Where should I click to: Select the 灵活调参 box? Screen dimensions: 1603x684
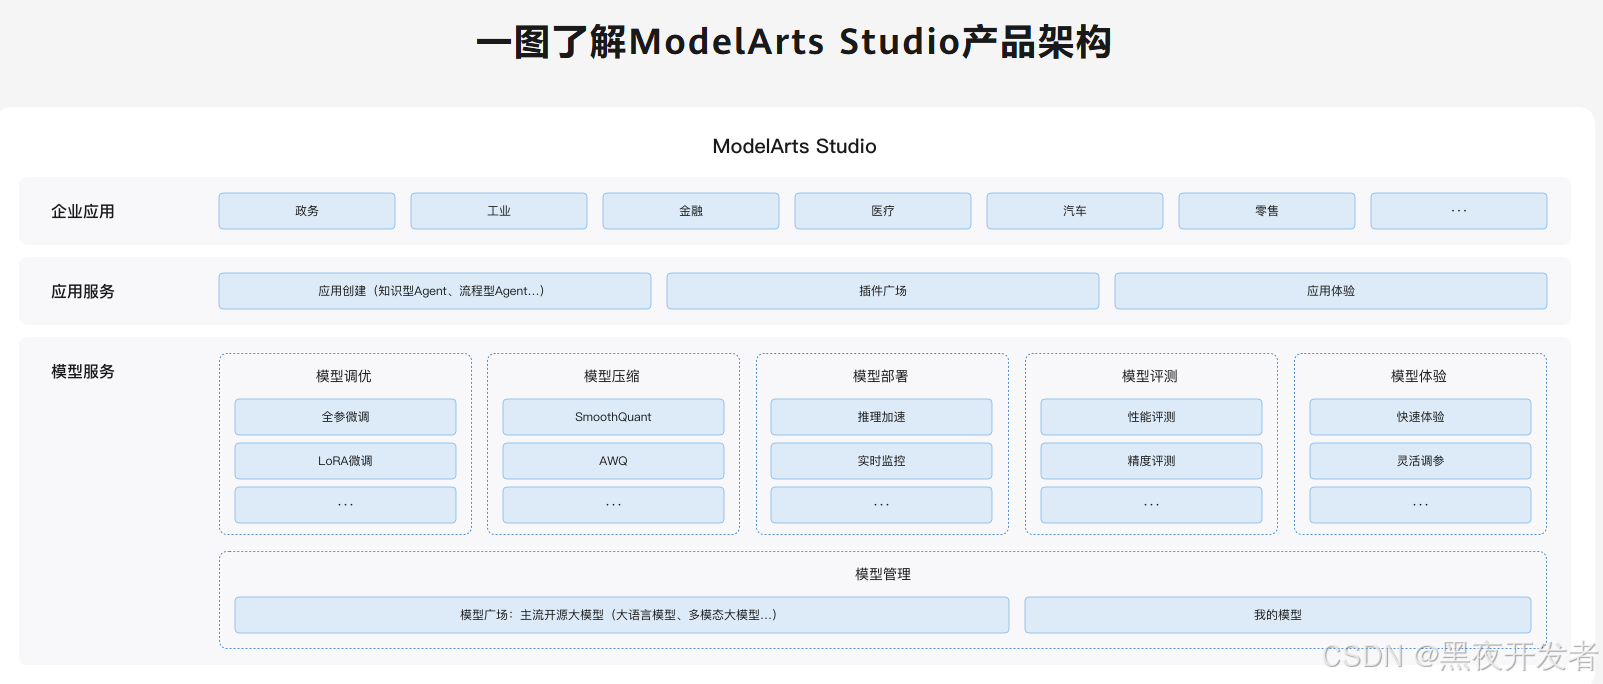point(1420,461)
